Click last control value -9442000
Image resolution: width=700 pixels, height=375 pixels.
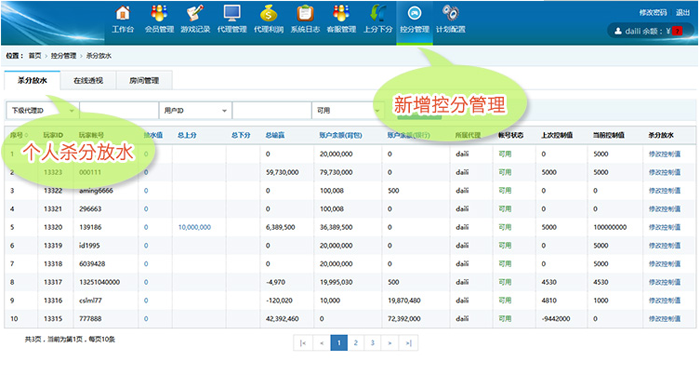tap(555, 319)
